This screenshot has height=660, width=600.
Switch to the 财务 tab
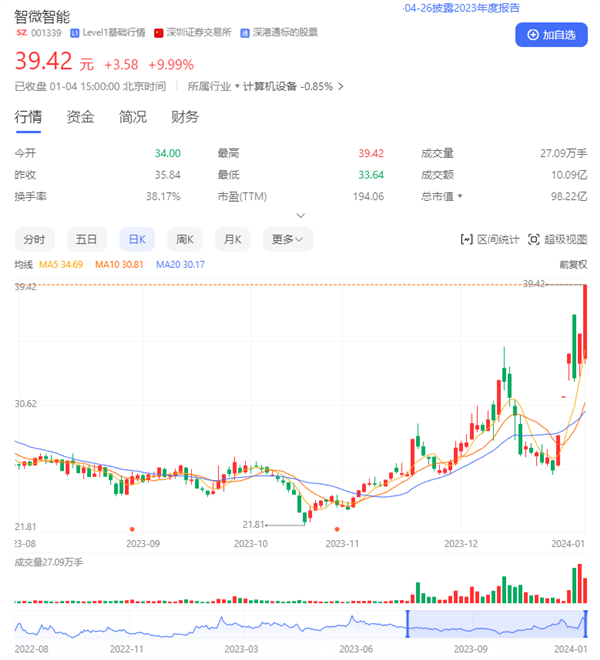click(185, 117)
